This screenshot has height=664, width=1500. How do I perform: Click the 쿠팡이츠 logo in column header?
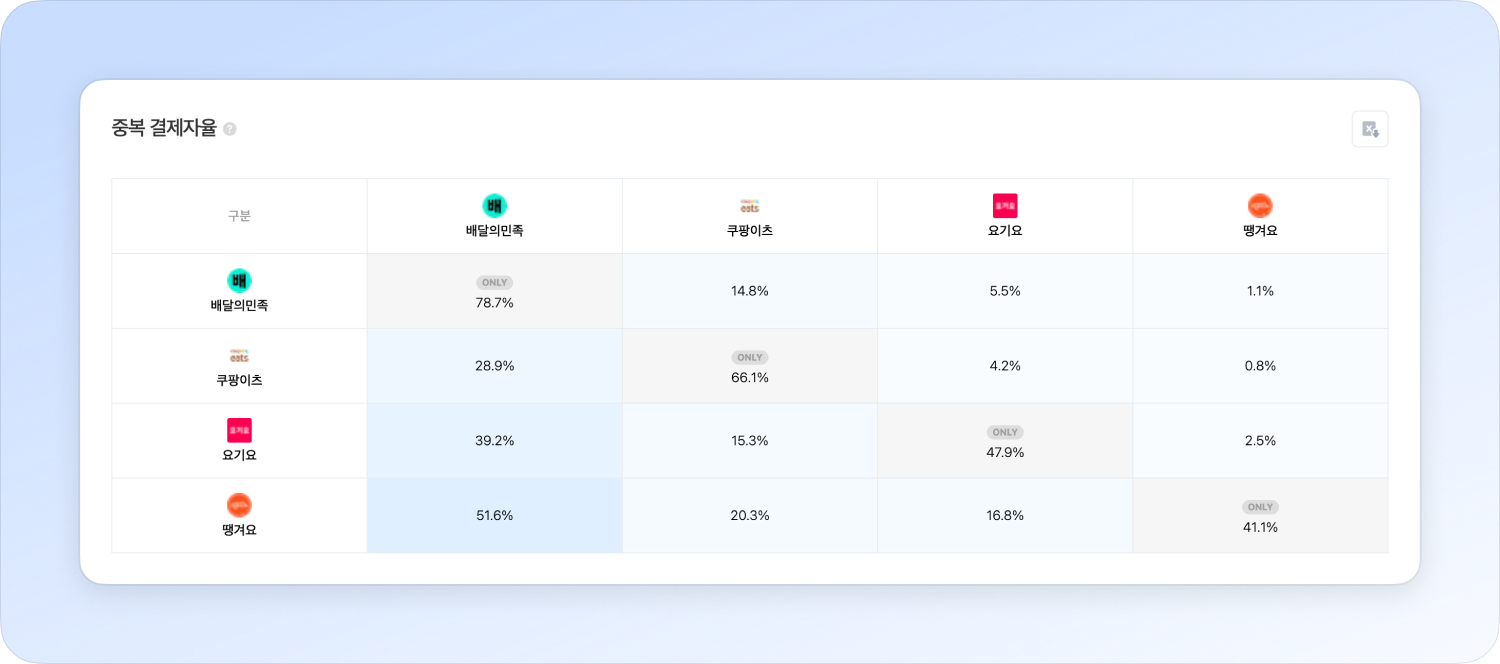click(749, 206)
